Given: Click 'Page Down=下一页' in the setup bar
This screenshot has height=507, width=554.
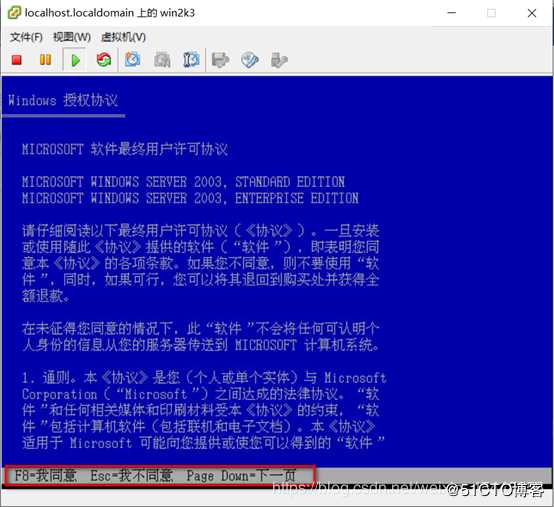Looking at the screenshot, I should click(x=241, y=476).
